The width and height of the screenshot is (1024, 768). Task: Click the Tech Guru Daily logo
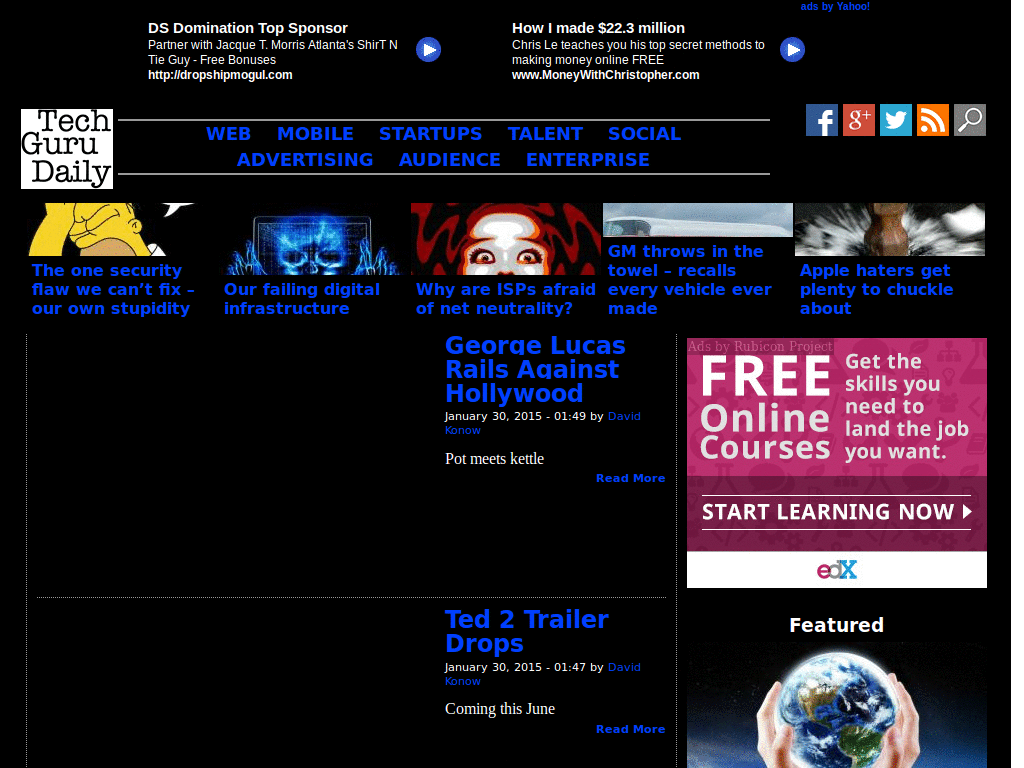coord(67,149)
